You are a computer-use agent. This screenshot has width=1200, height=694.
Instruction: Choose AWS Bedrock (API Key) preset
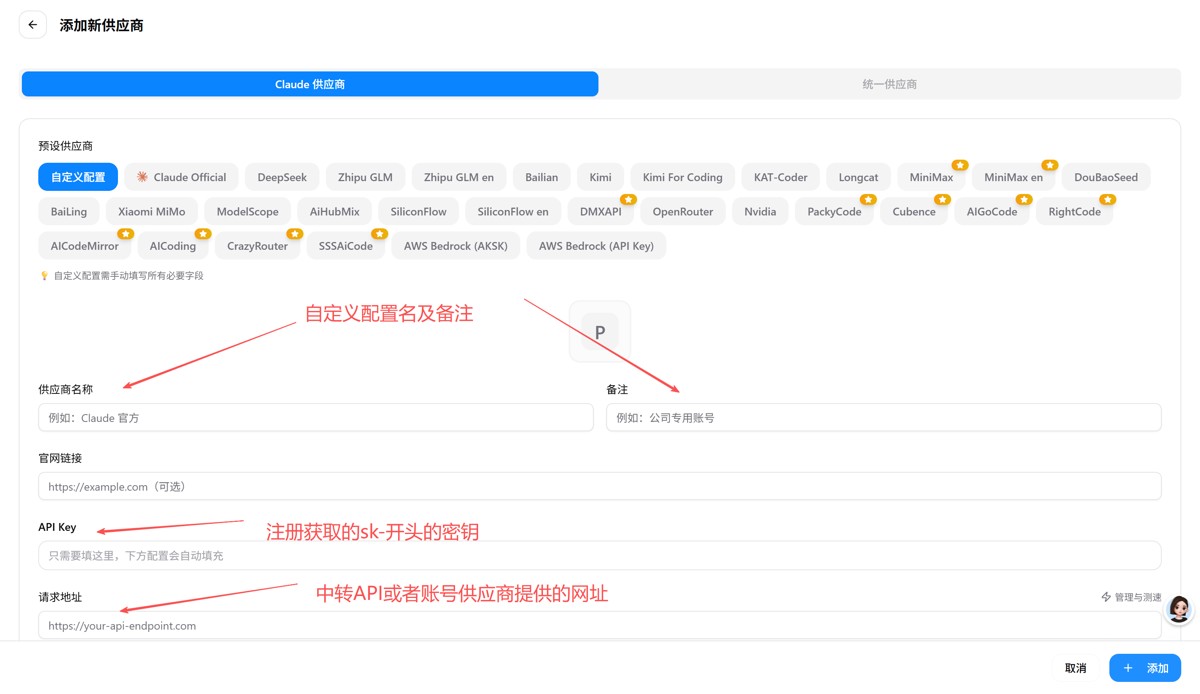point(596,246)
